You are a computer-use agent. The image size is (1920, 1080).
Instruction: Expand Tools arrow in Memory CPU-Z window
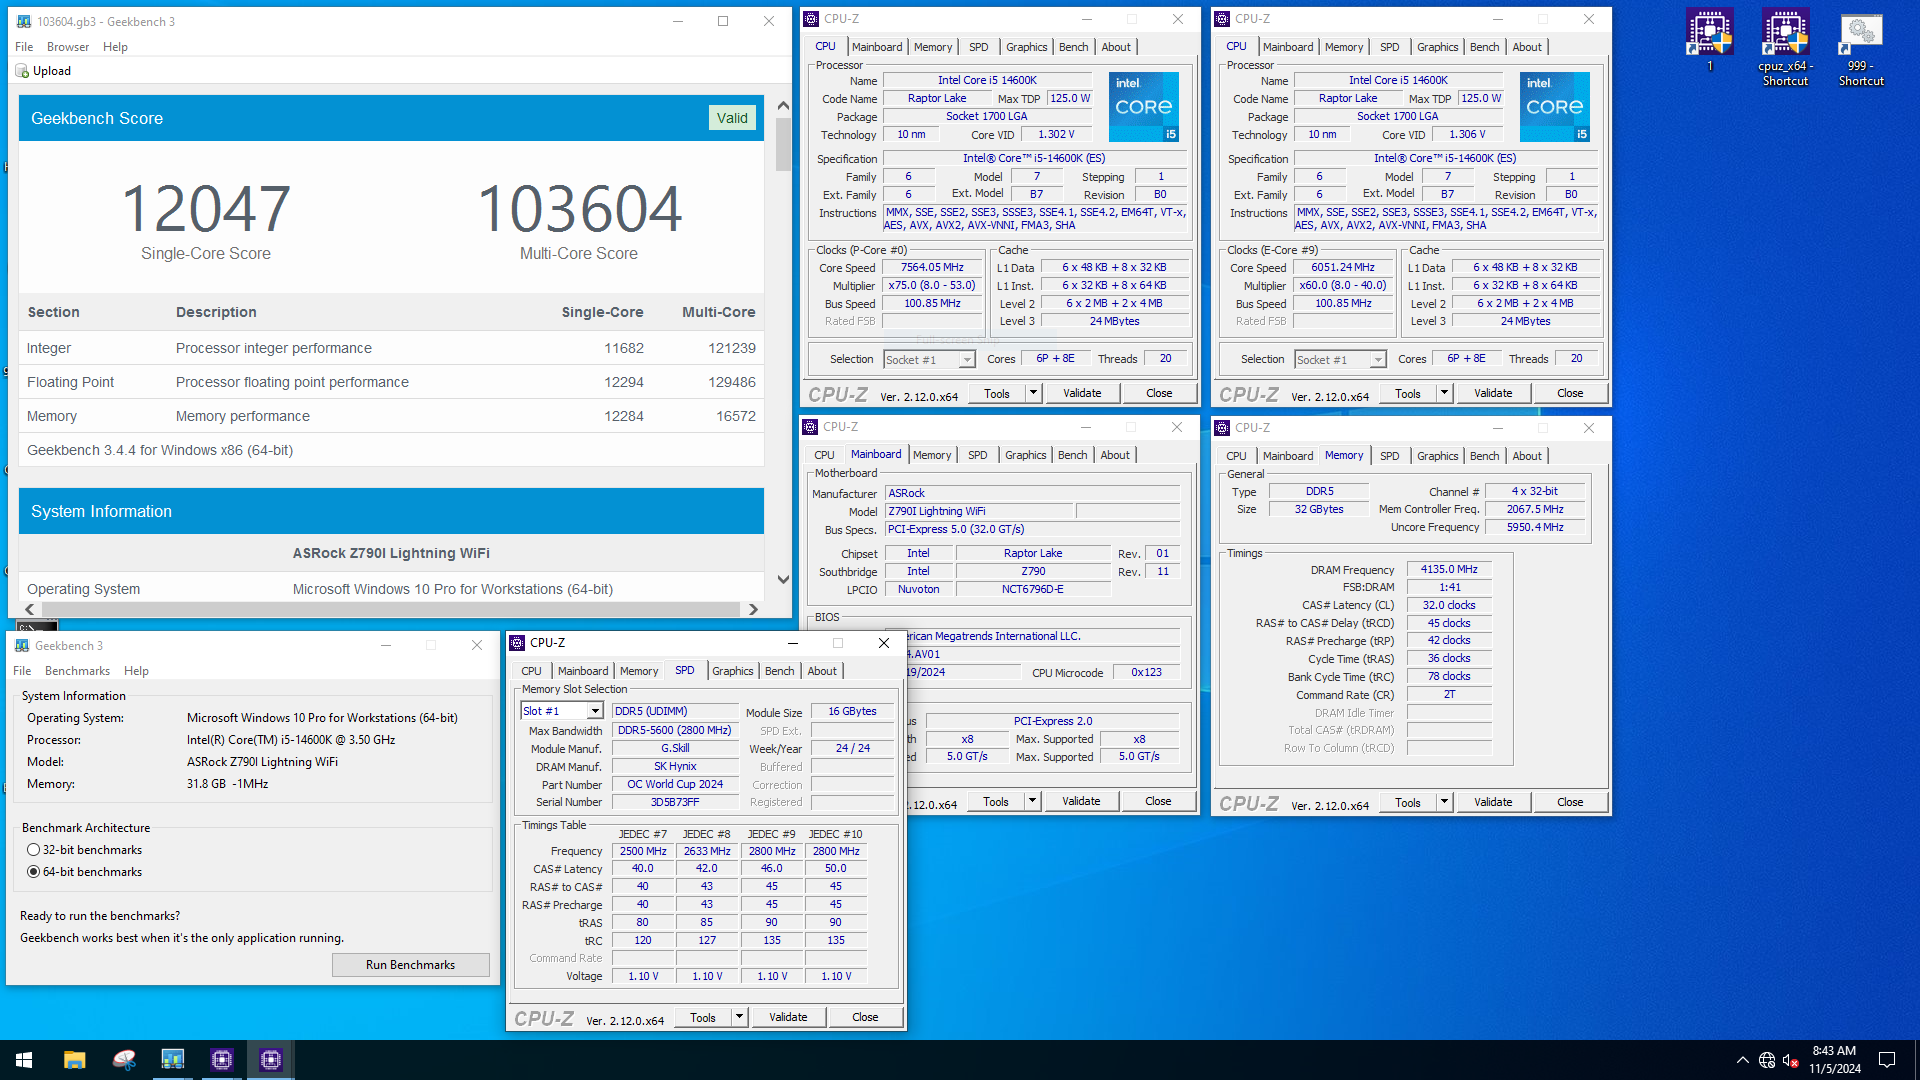tap(1444, 802)
